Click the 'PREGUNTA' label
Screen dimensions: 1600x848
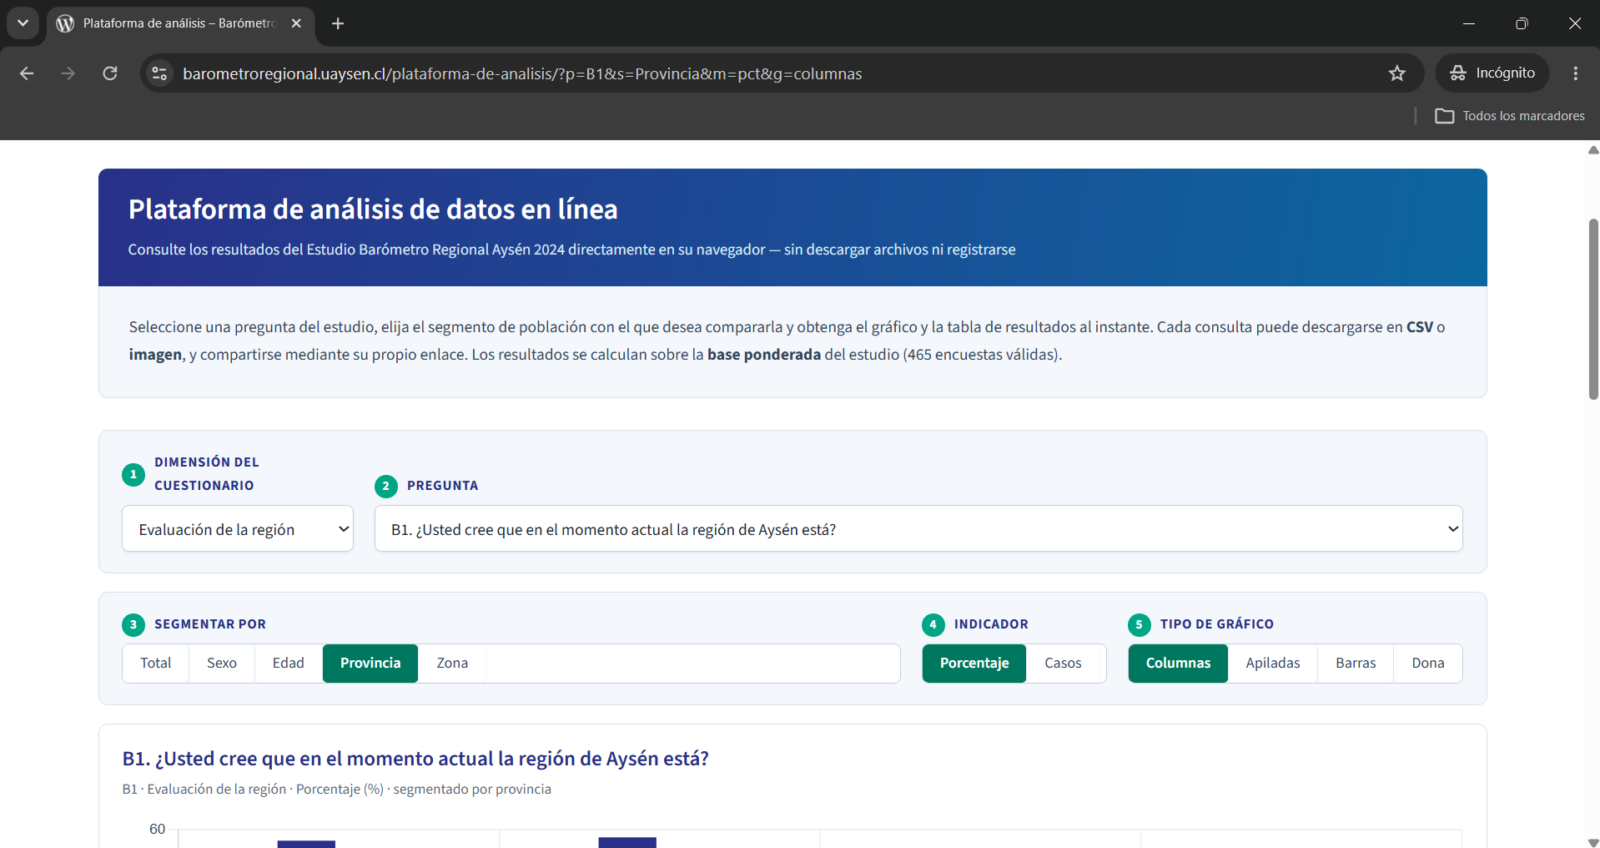tap(442, 486)
